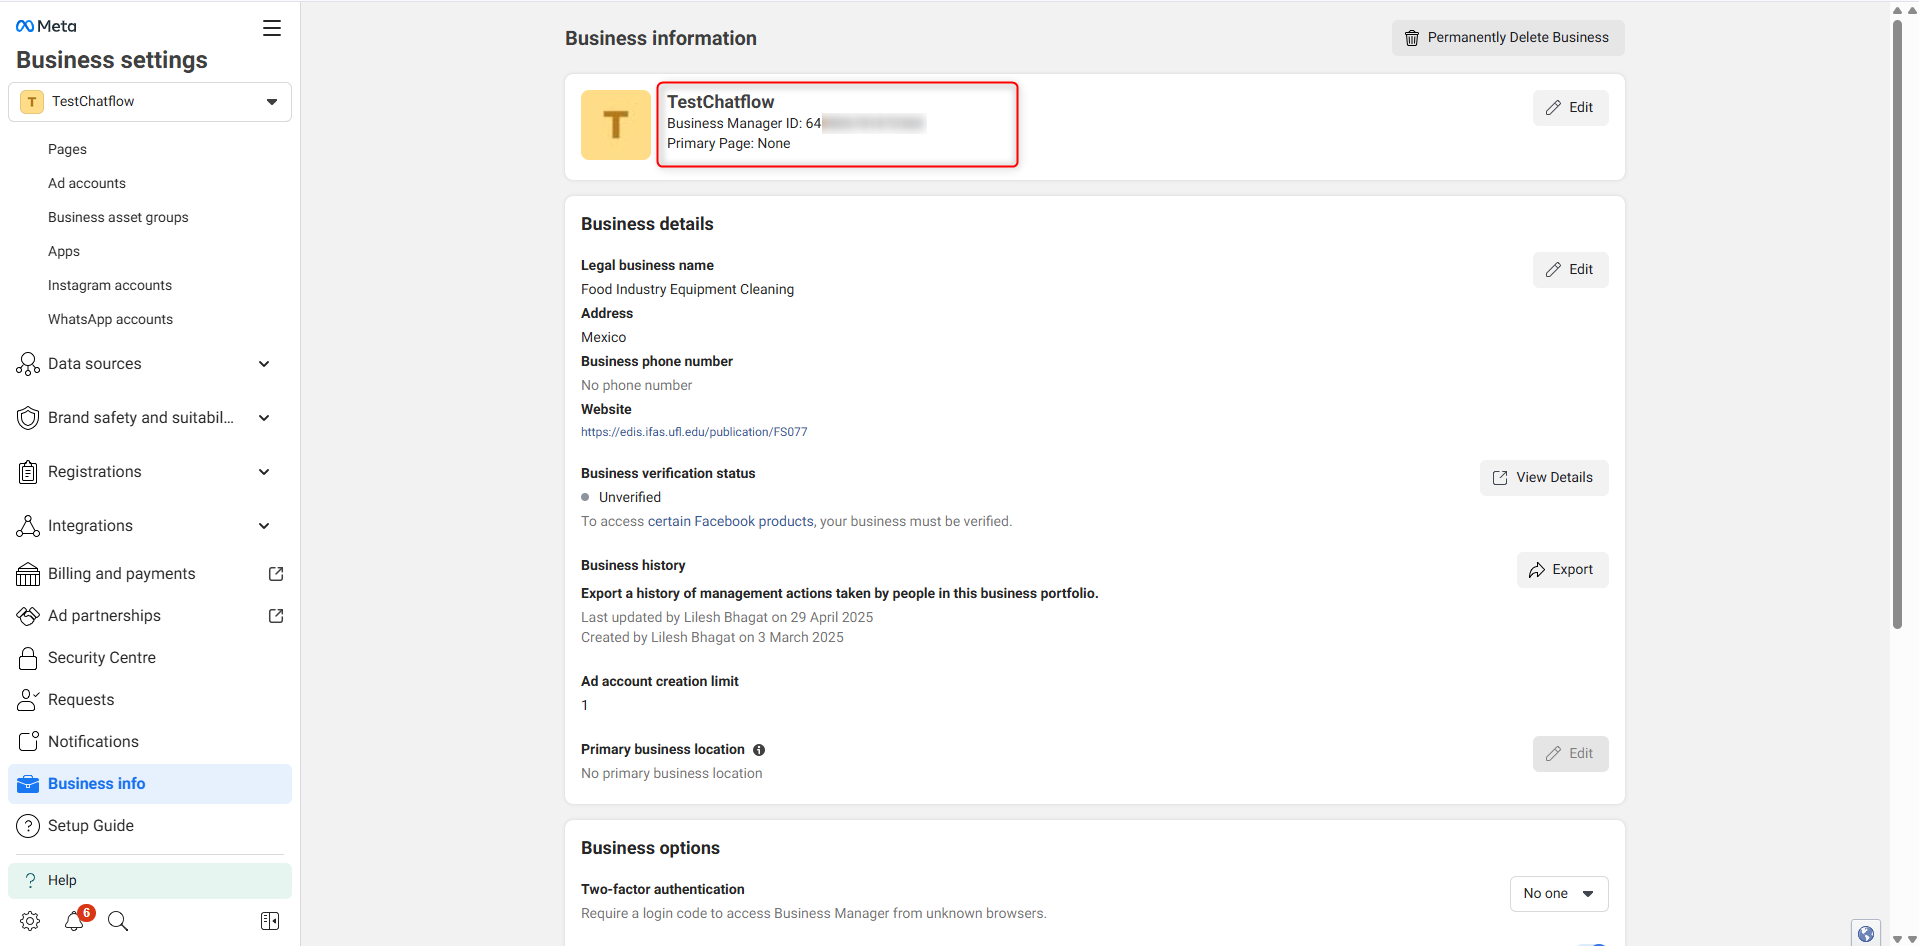Click the Meta logo
The height and width of the screenshot is (946, 1919).
46,26
